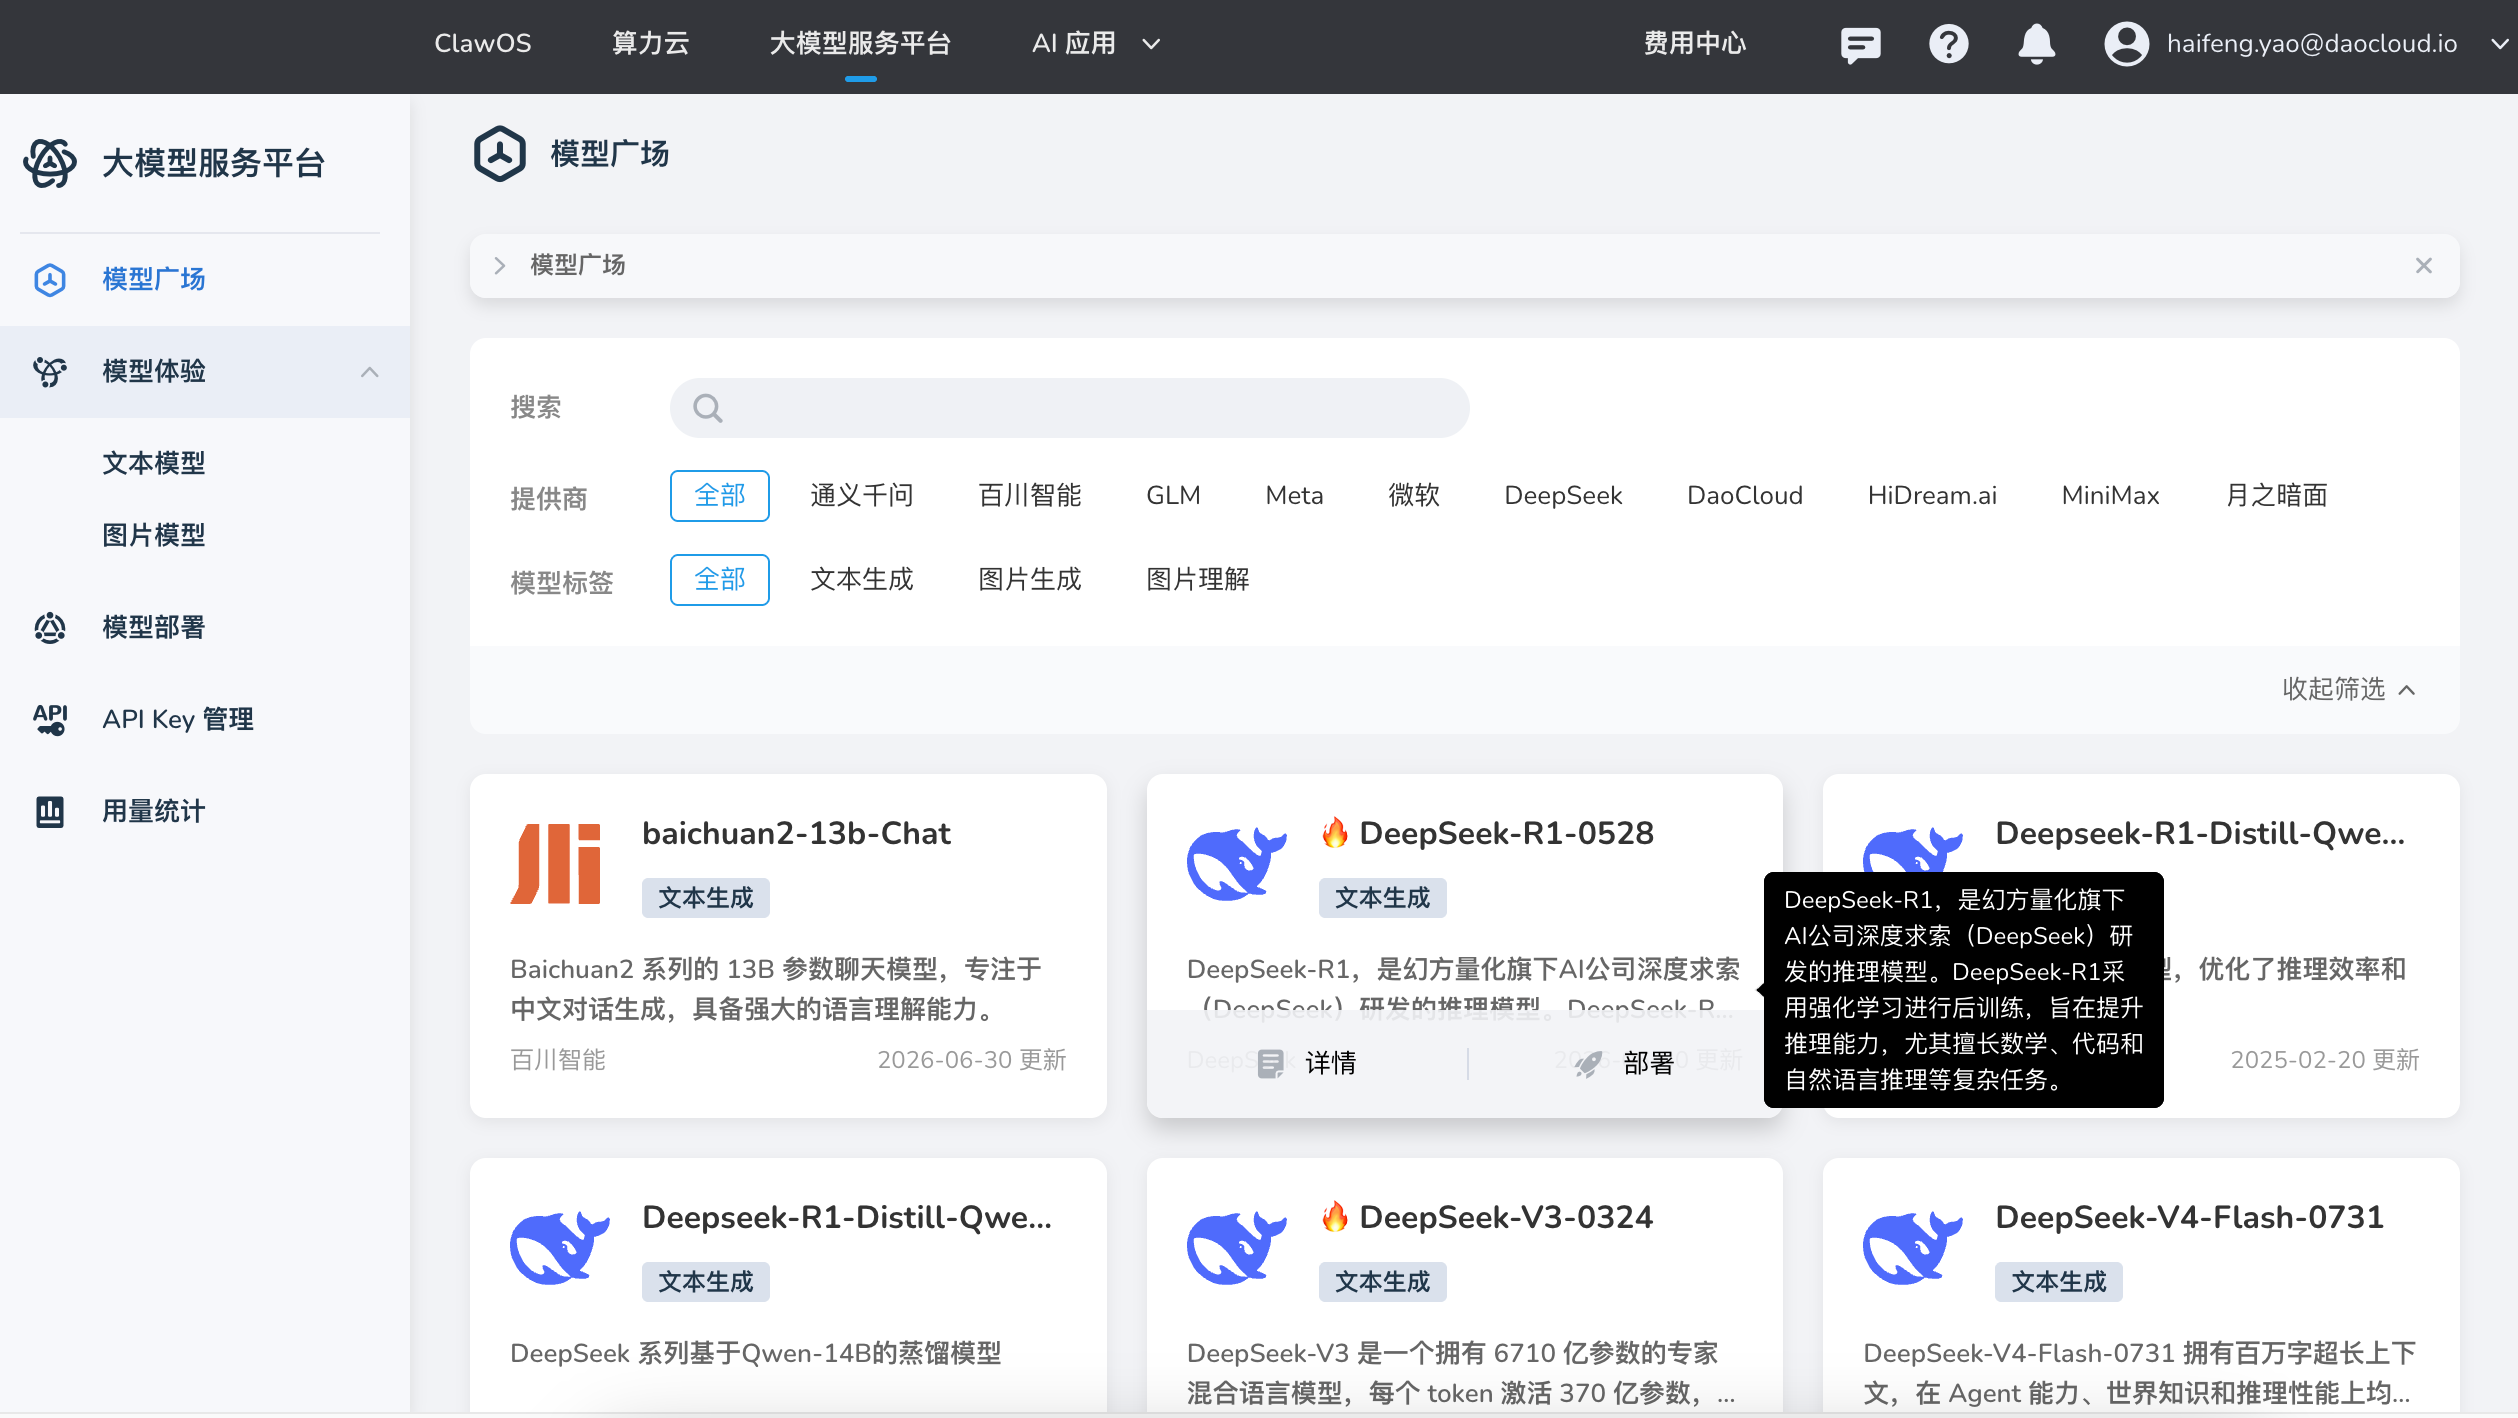Image resolution: width=2518 pixels, height=1418 pixels.
Task: Filter providers by 通义千问
Action: click(x=862, y=496)
